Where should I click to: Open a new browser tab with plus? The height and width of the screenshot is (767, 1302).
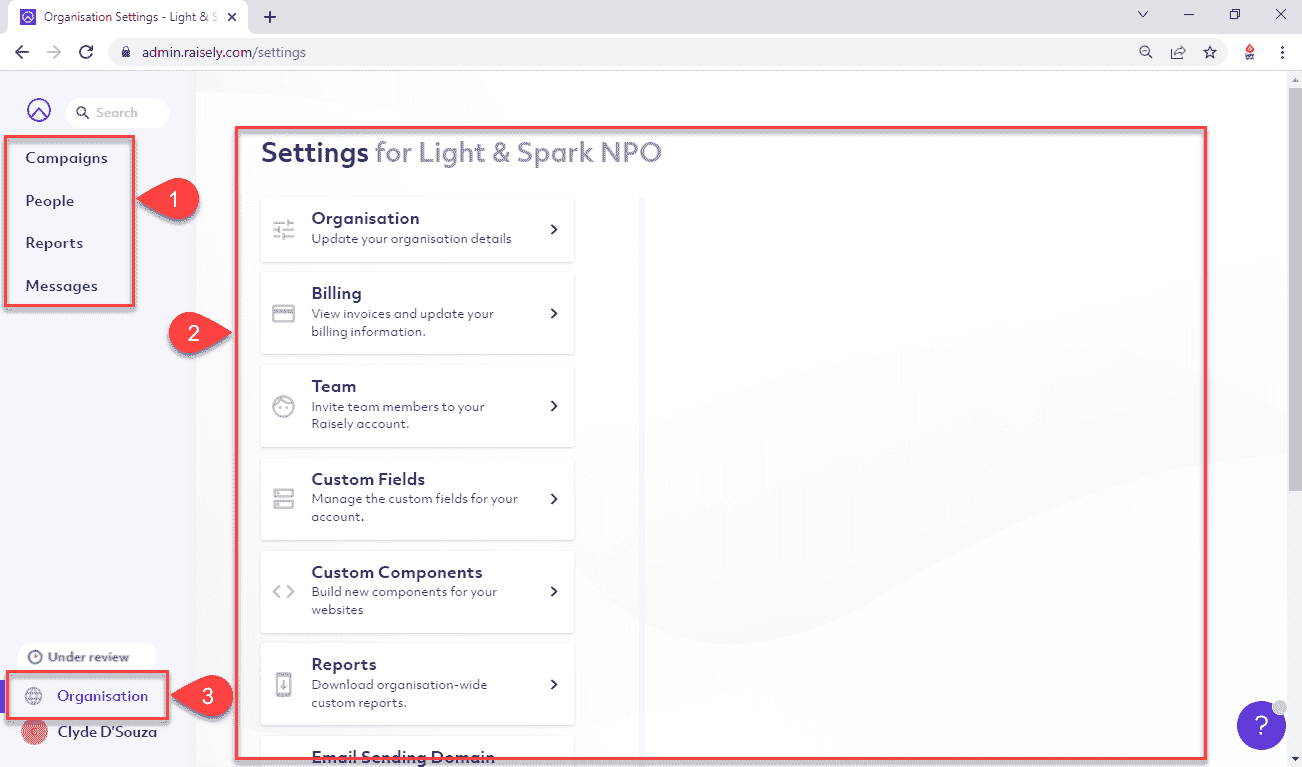point(270,17)
